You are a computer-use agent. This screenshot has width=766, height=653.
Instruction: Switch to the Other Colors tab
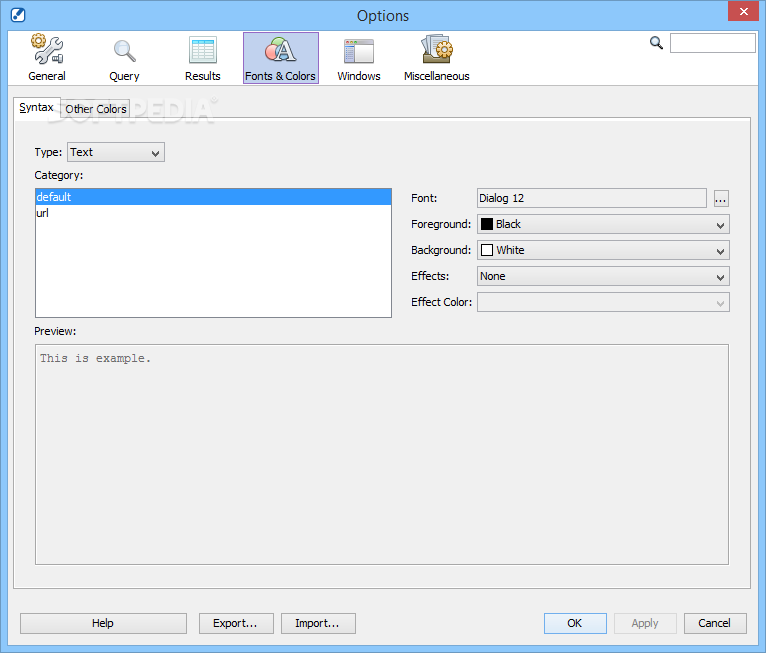(96, 109)
